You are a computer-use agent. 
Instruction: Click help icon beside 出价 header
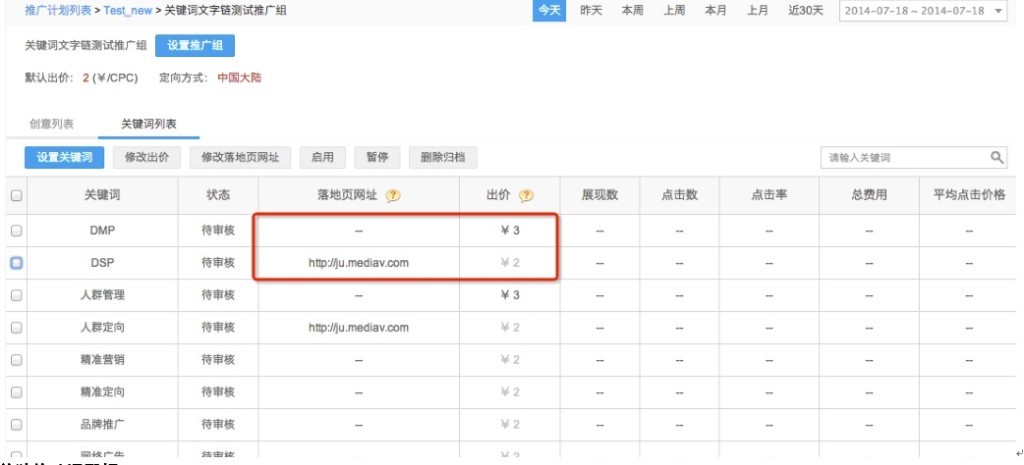coord(526,196)
